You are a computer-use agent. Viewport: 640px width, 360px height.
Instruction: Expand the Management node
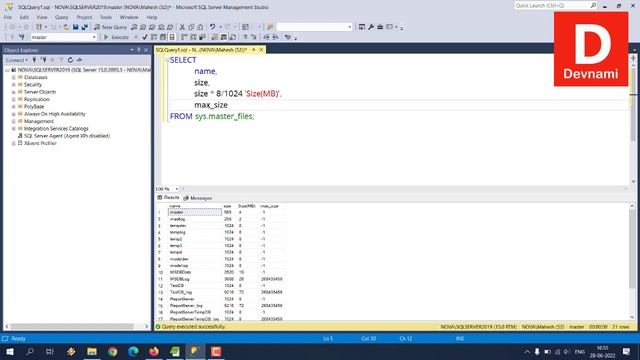coord(13,121)
